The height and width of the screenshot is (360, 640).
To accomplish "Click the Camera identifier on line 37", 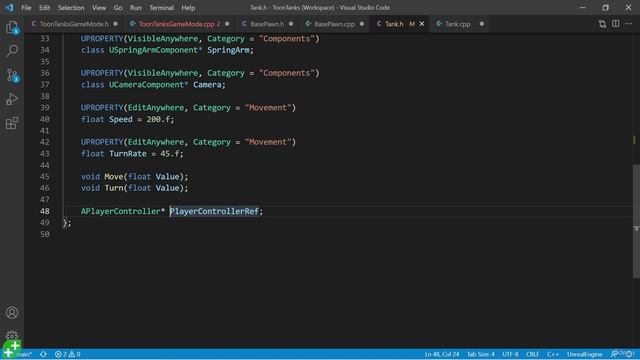I will (207, 84).
